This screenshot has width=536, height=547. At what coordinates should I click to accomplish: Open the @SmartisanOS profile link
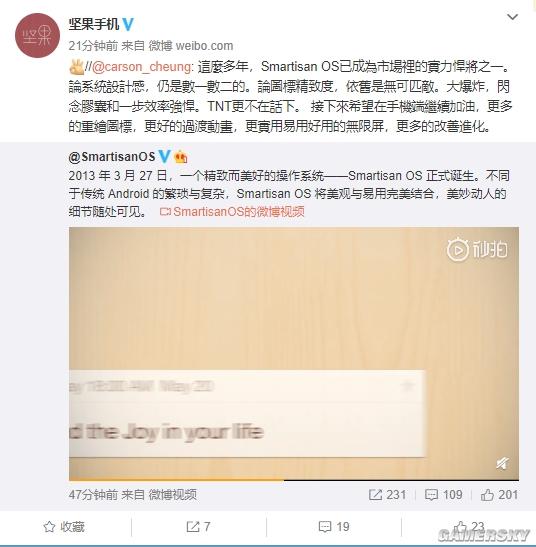click(x=112, y=157)
